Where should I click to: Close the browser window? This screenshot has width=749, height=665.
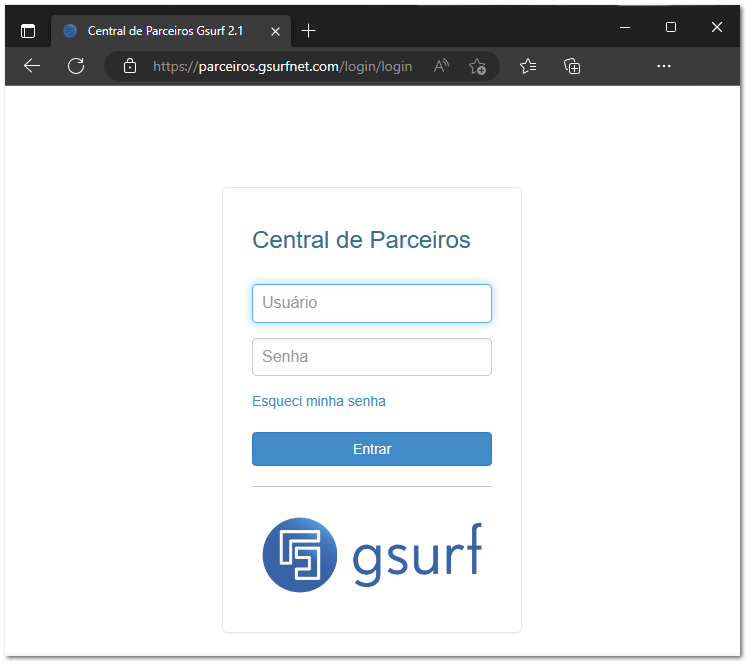(x=717, y=27)
